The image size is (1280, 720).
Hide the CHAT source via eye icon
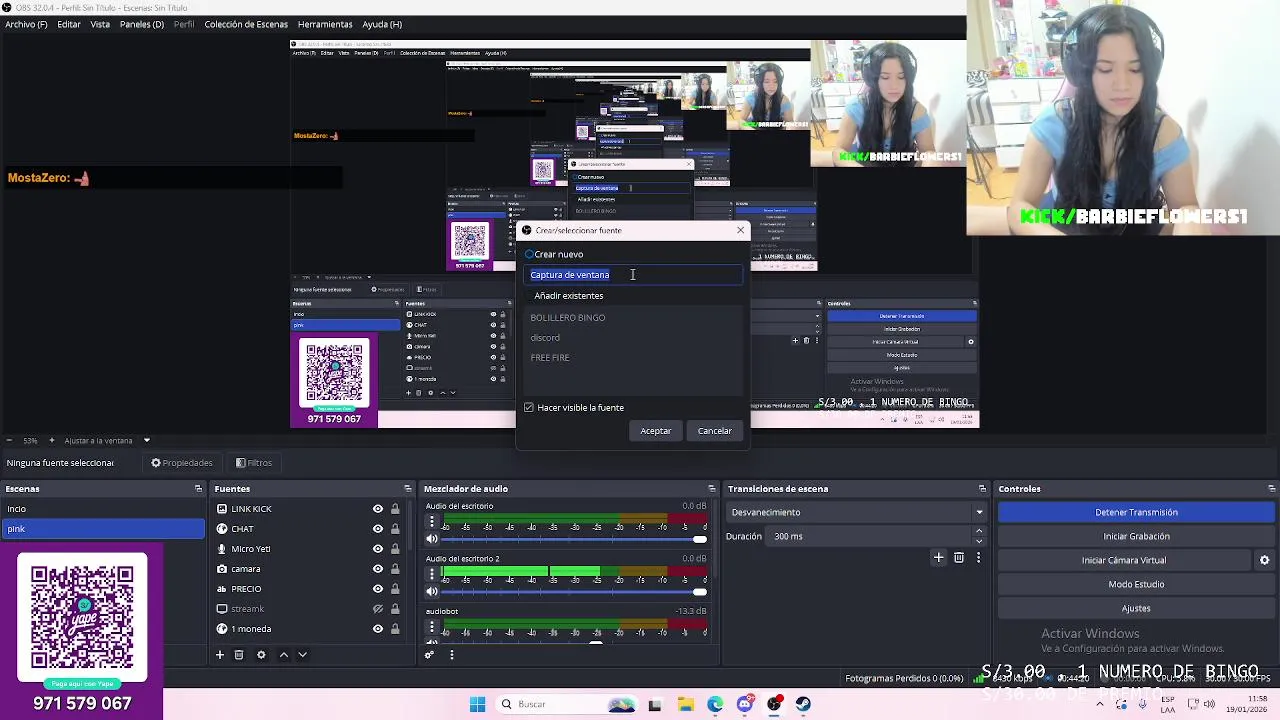[x=378, y=529]
